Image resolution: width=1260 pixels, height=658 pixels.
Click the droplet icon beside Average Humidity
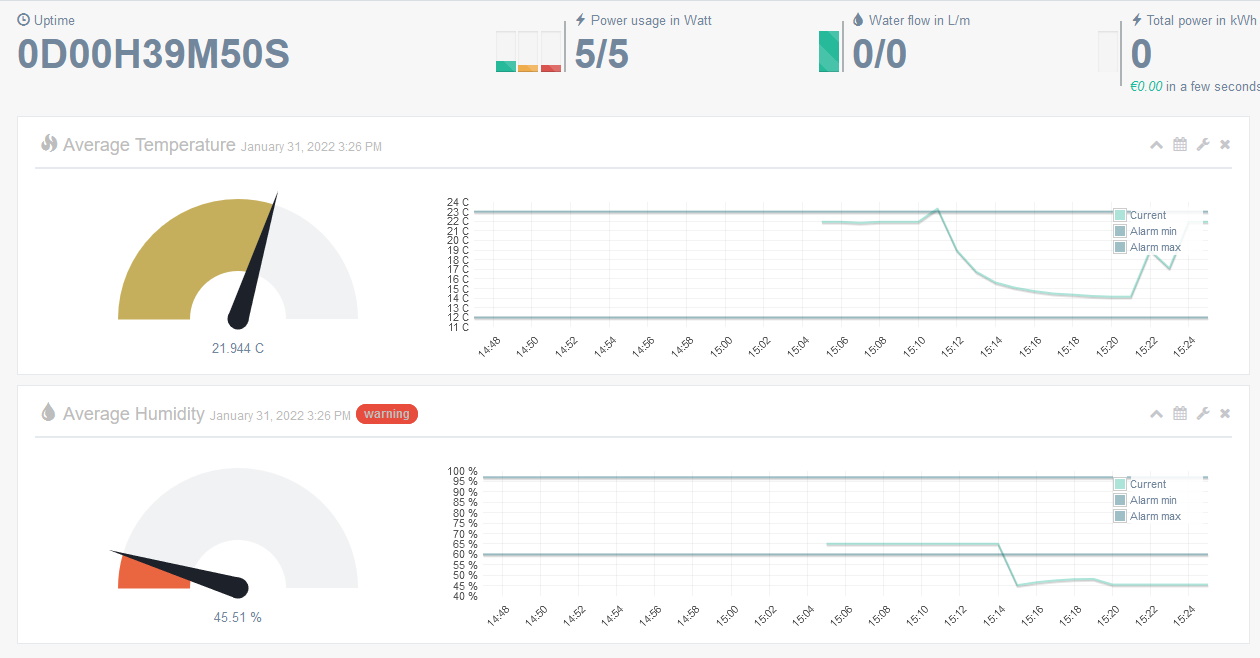pos(48,413)
